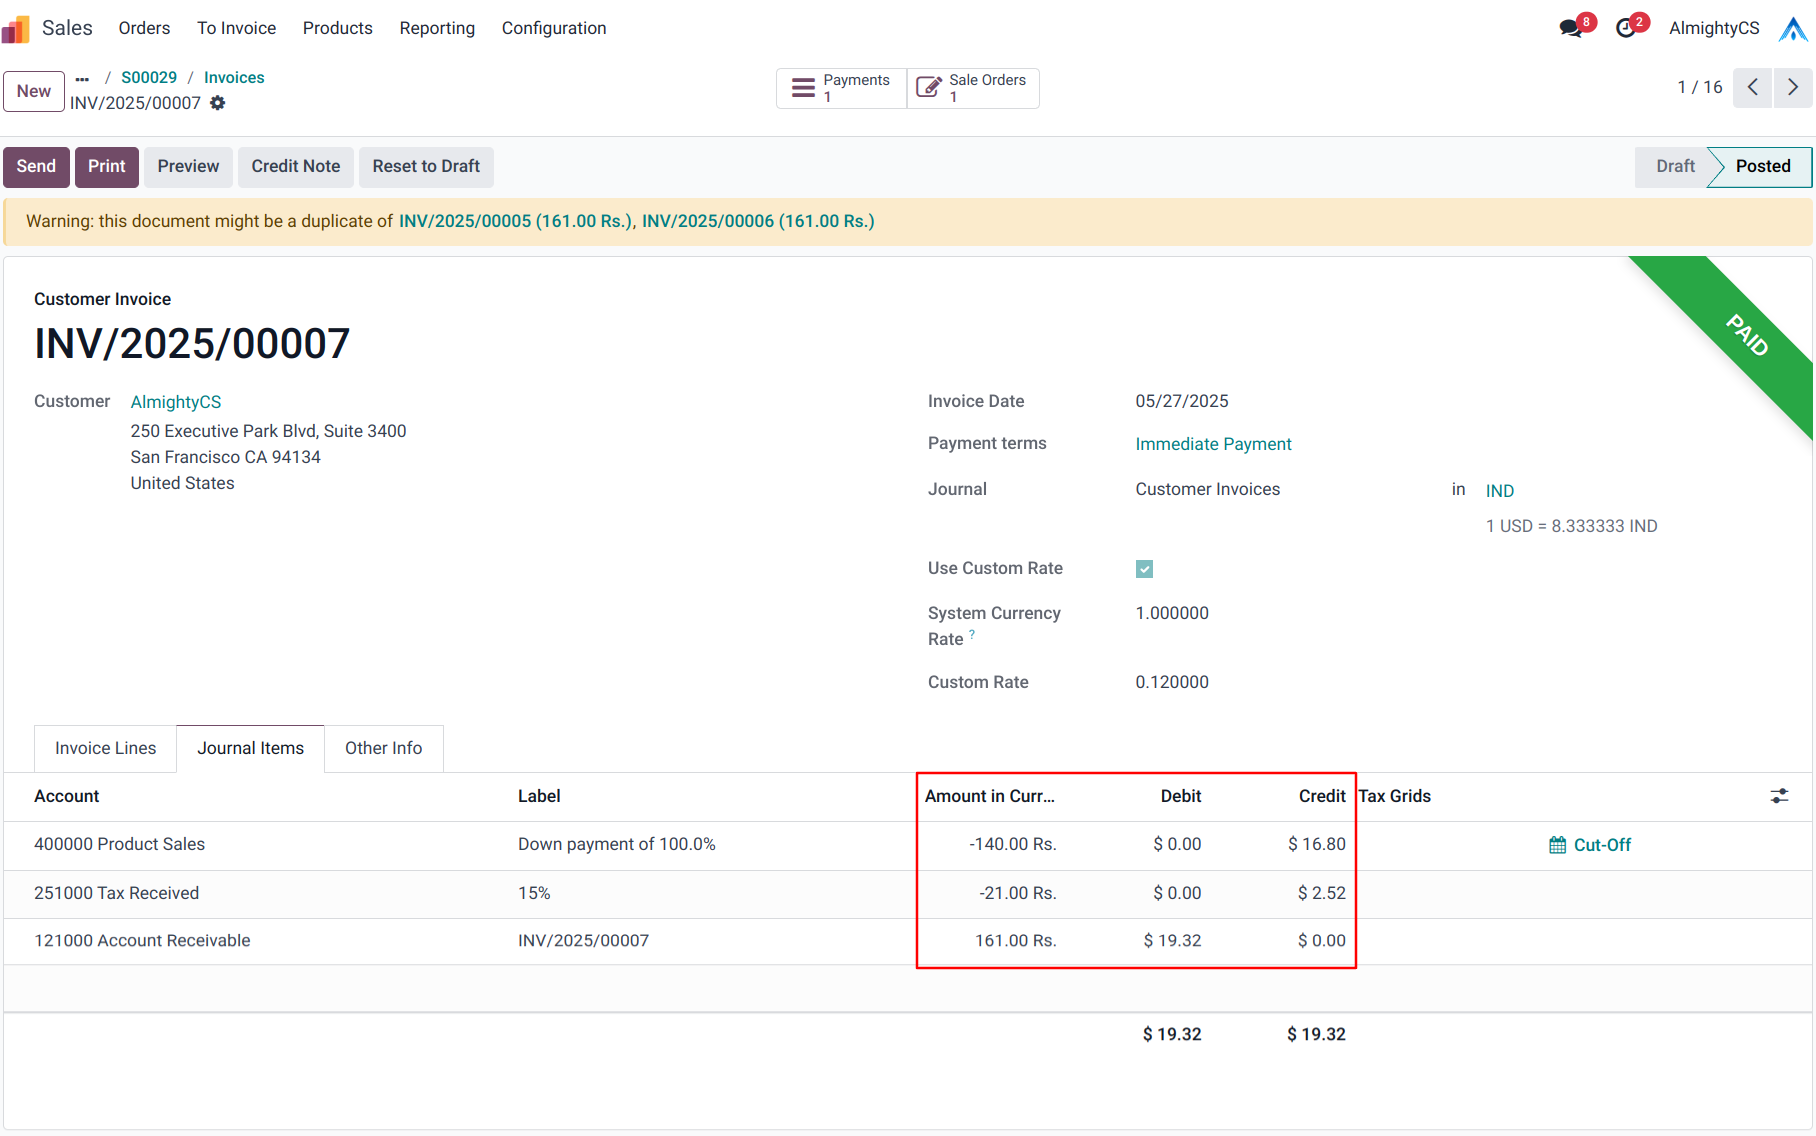
Task: Select the Draft status stage
Action: tap(1674, 167)
